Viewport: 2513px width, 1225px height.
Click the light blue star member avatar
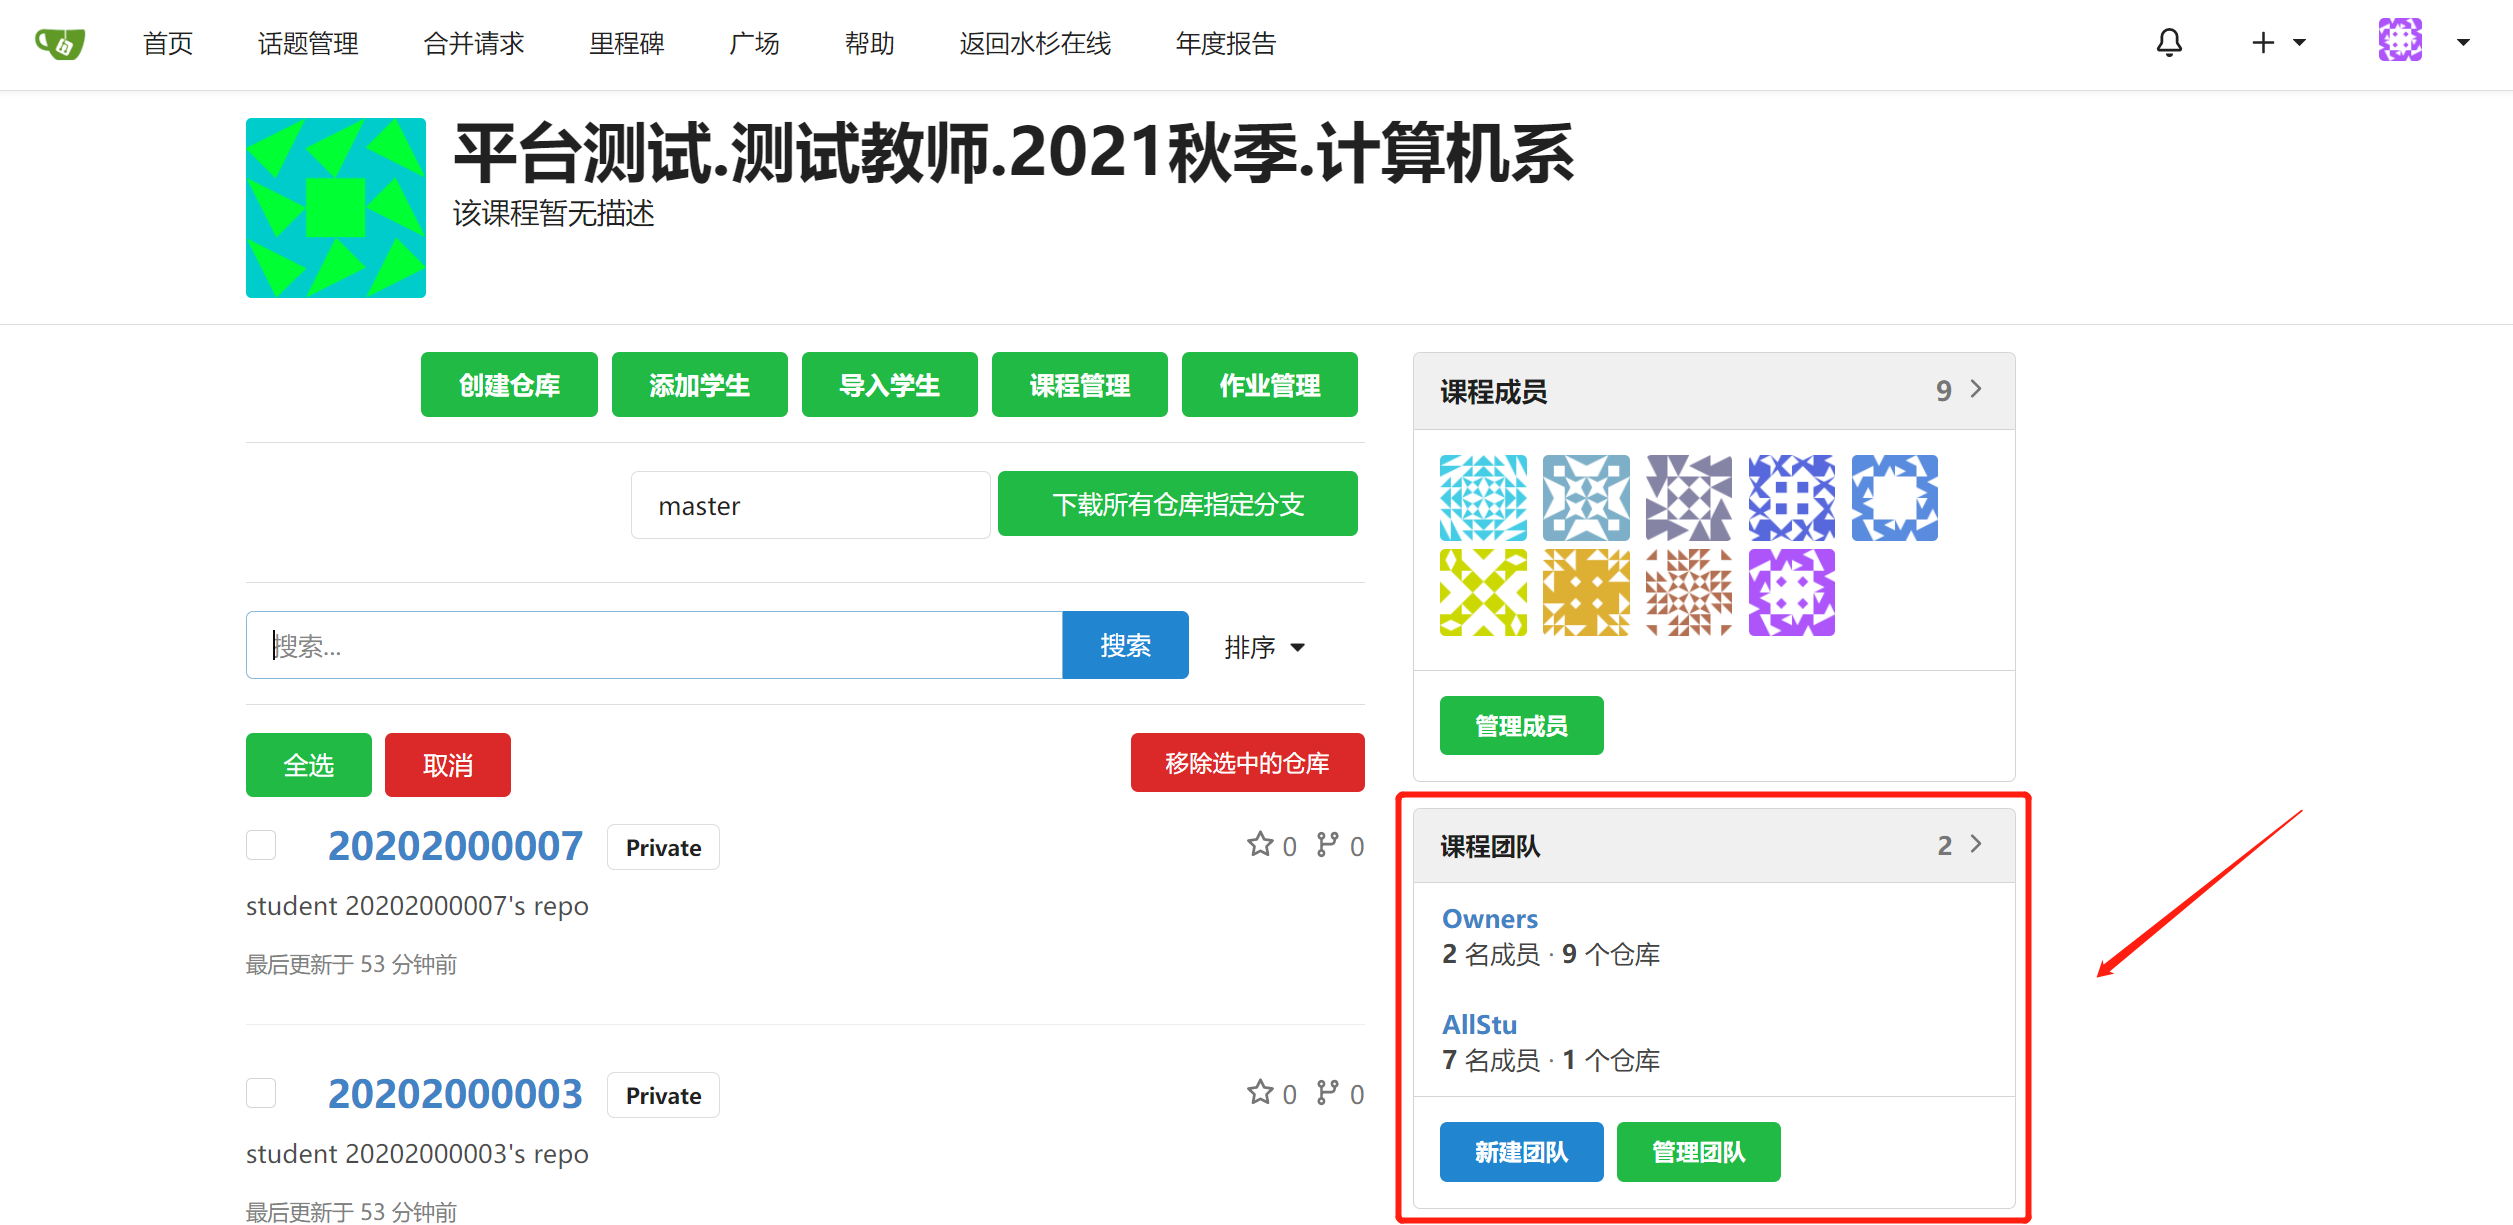pos(1586,498)
